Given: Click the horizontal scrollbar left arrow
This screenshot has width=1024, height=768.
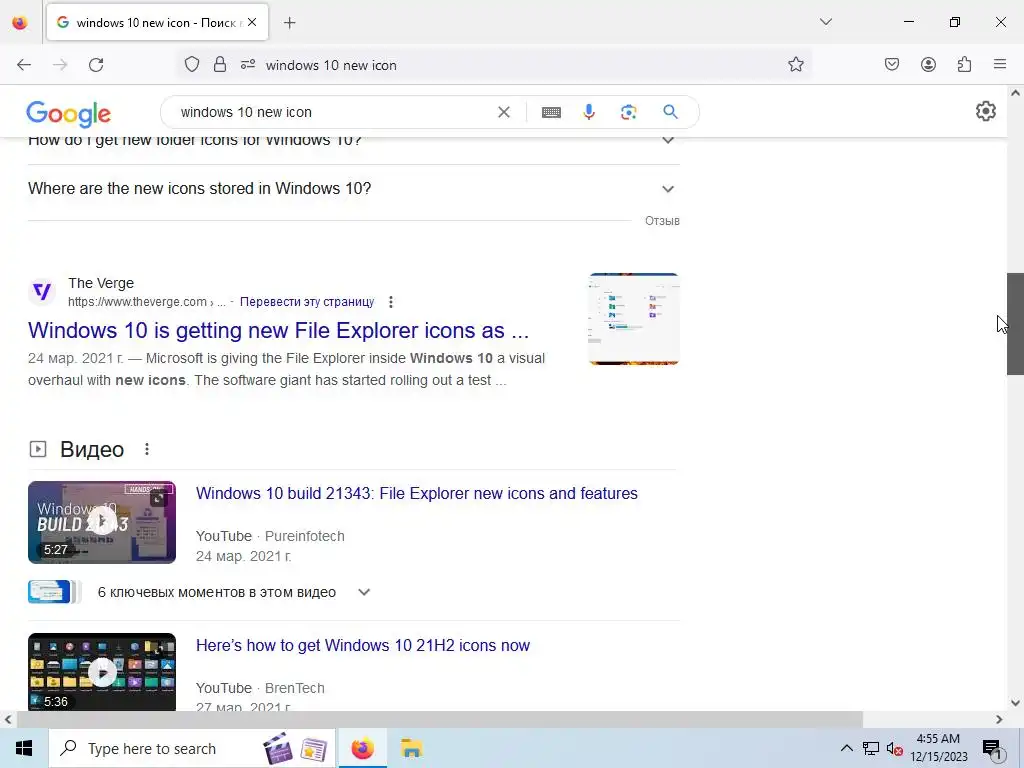Looking at the screenshot, I should tap(8, 719).
